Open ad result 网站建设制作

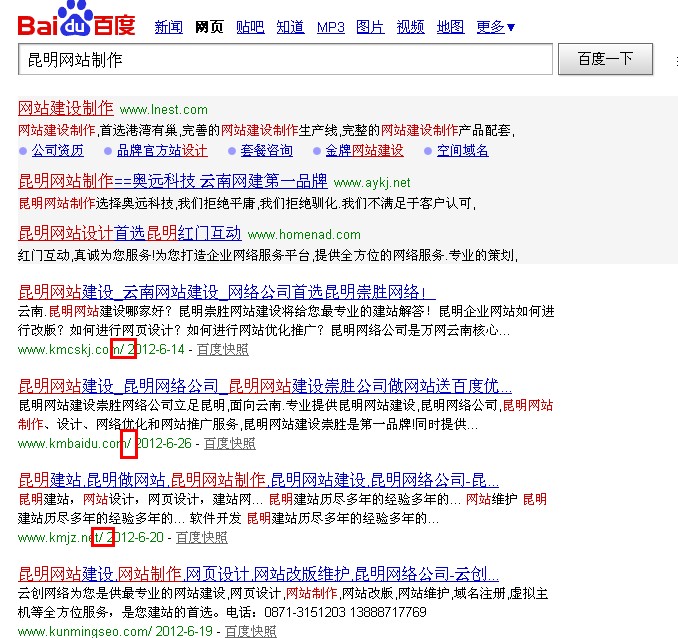(x=66, y=108)
